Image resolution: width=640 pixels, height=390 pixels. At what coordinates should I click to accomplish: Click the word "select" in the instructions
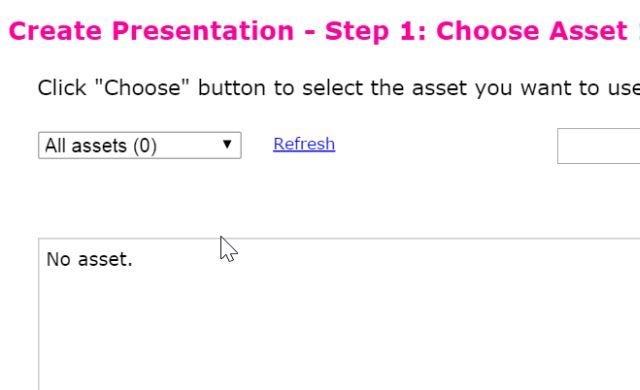[332, 88]
